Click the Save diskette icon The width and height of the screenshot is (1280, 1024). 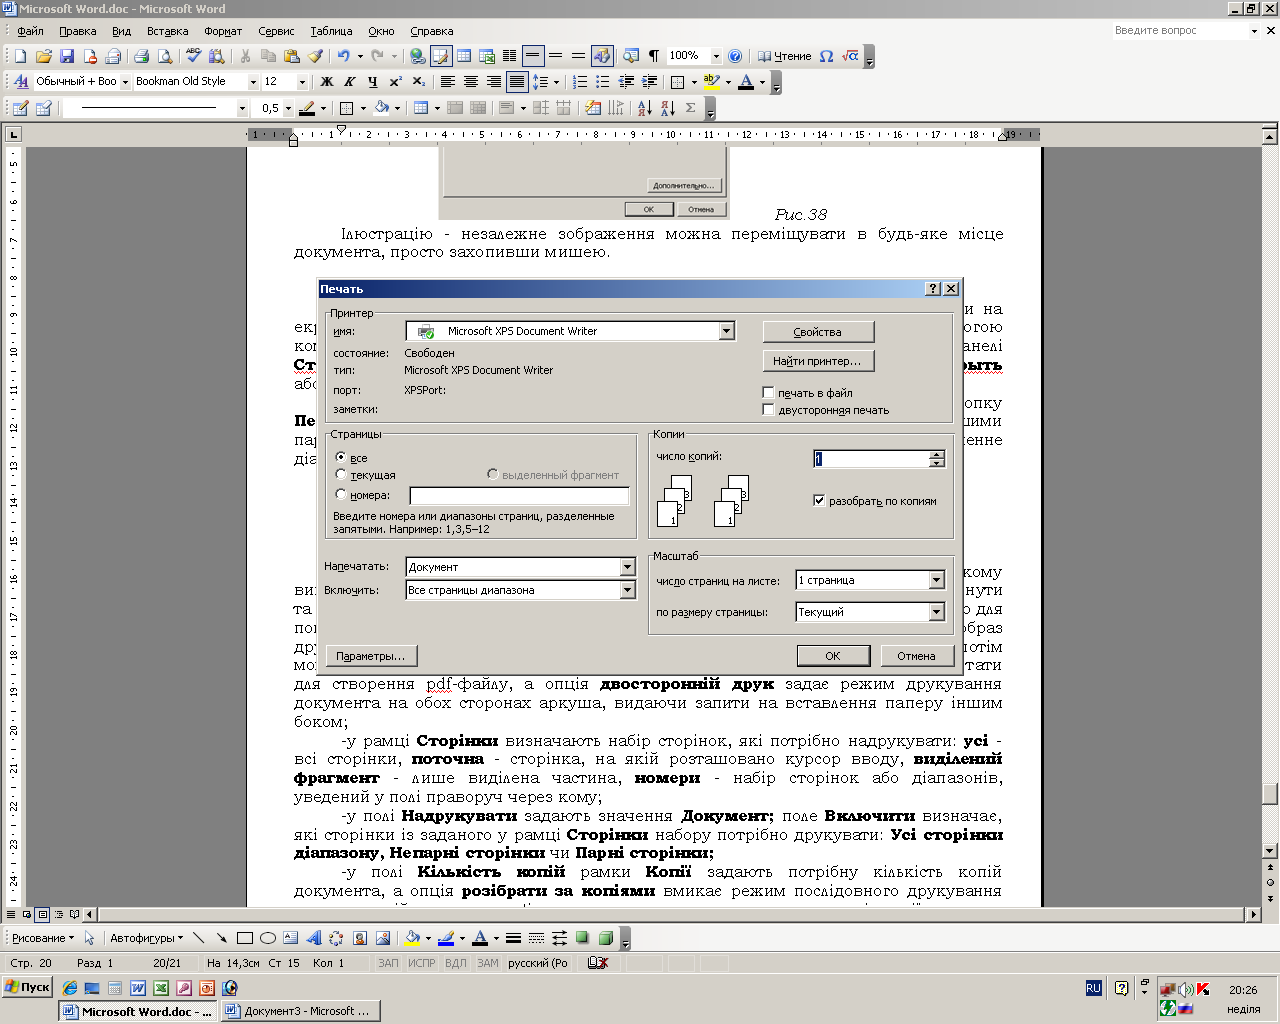point(67,56)
